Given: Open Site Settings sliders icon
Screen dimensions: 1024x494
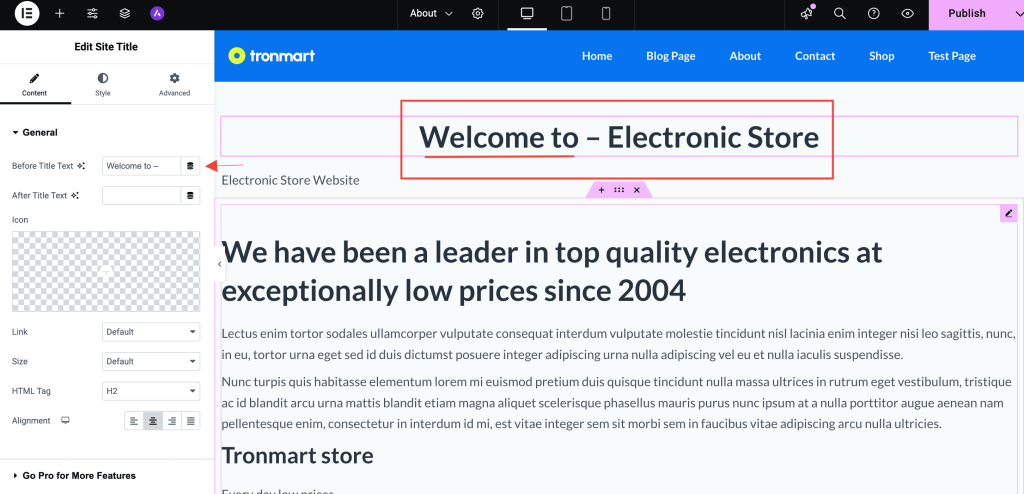Looking at the screenshot, I should tap(92, 14).
